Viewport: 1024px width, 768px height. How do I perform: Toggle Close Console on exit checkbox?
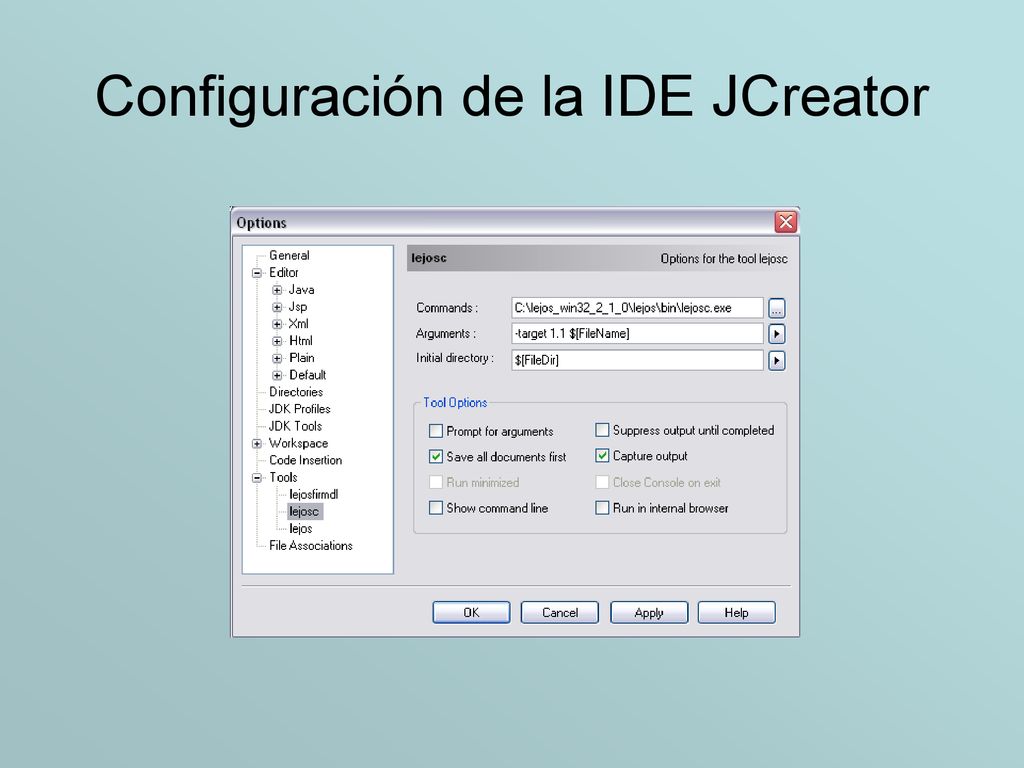tap(602, 483)
